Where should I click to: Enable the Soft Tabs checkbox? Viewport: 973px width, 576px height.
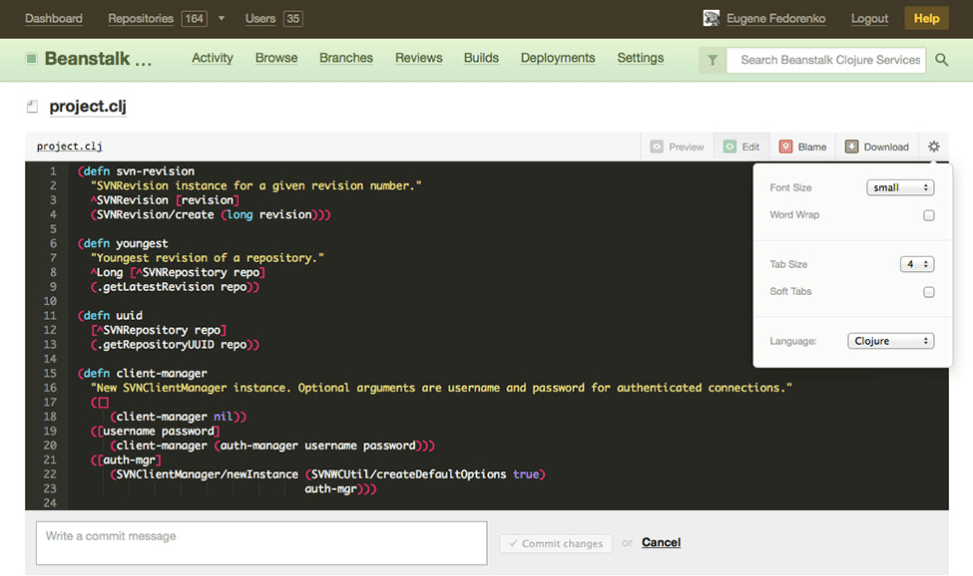pos(928,292)
